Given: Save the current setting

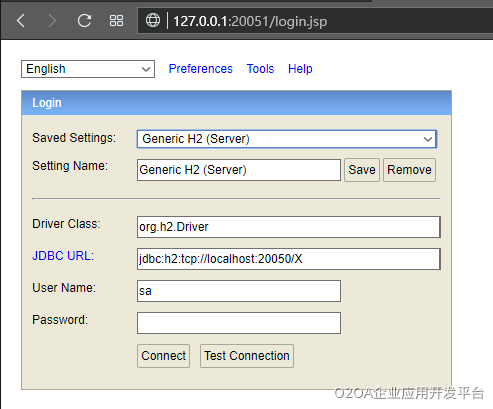Looking at the screenshot, I should point(362,170).
